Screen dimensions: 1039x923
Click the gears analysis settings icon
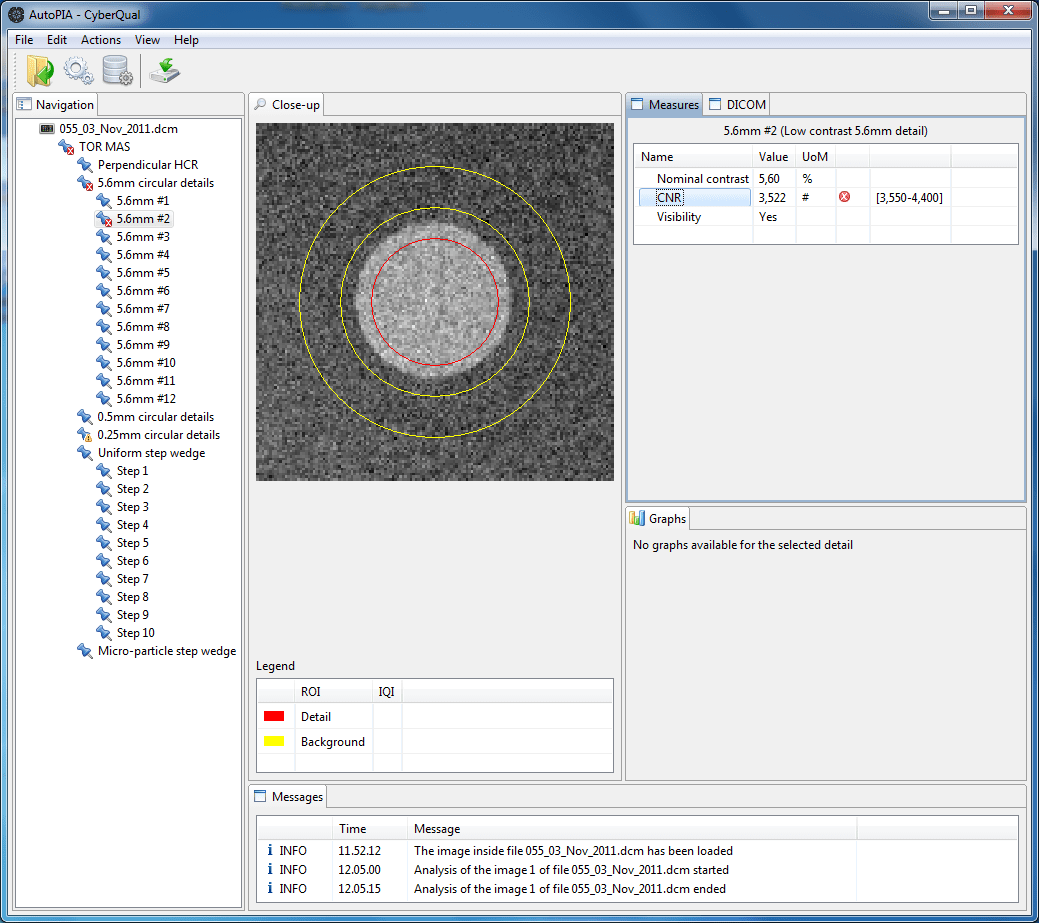click(x=79, y=70)
